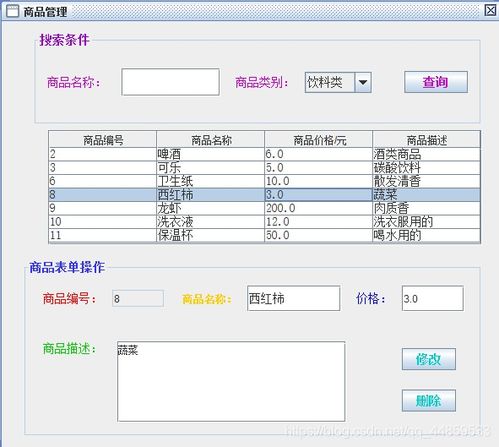Select the 饮料类 combo box

338,82
